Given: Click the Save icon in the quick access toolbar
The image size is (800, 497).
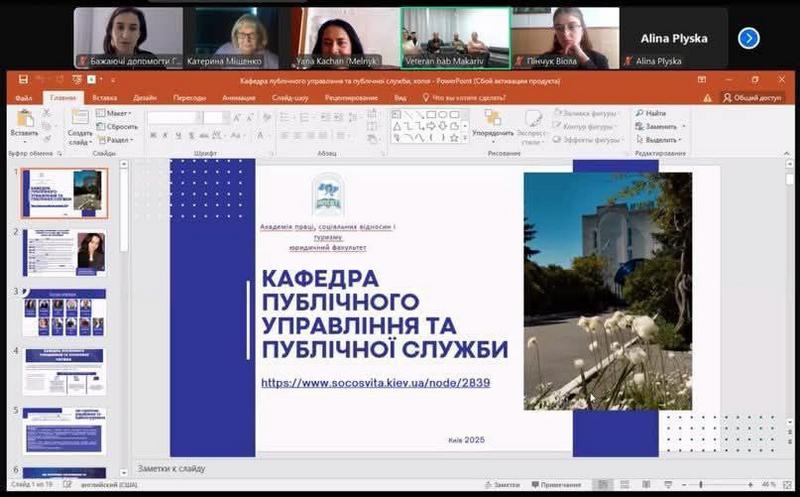Looking at the screenshot, I should pyautogui.click(x=23, y=79).
